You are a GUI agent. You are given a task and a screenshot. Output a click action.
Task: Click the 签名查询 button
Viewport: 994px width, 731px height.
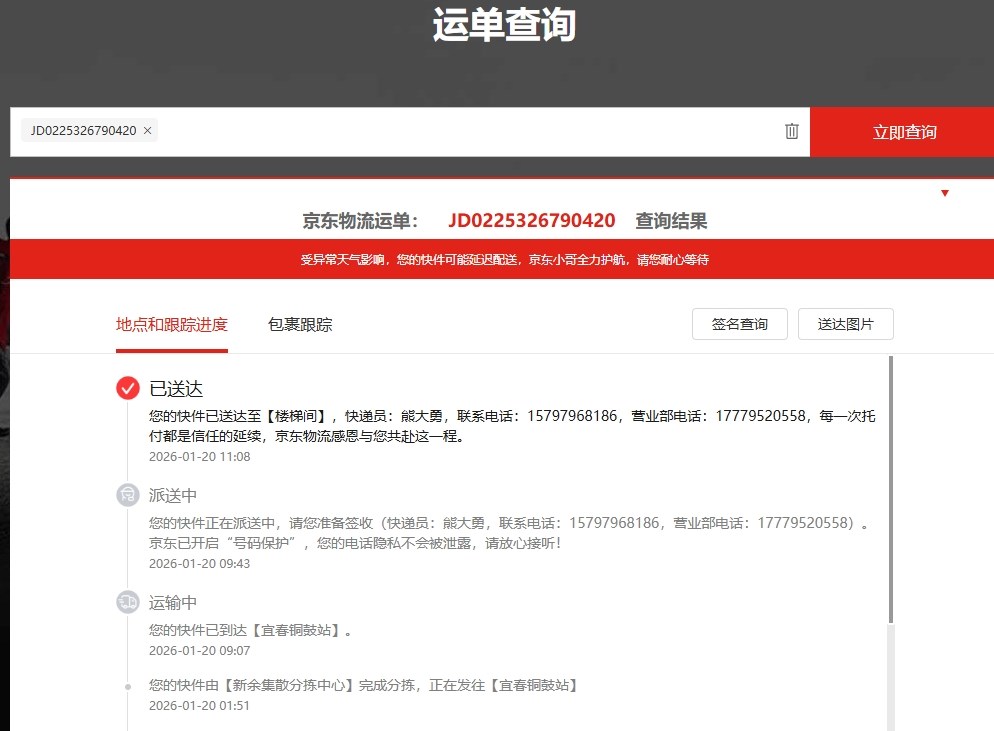[739, 324]
